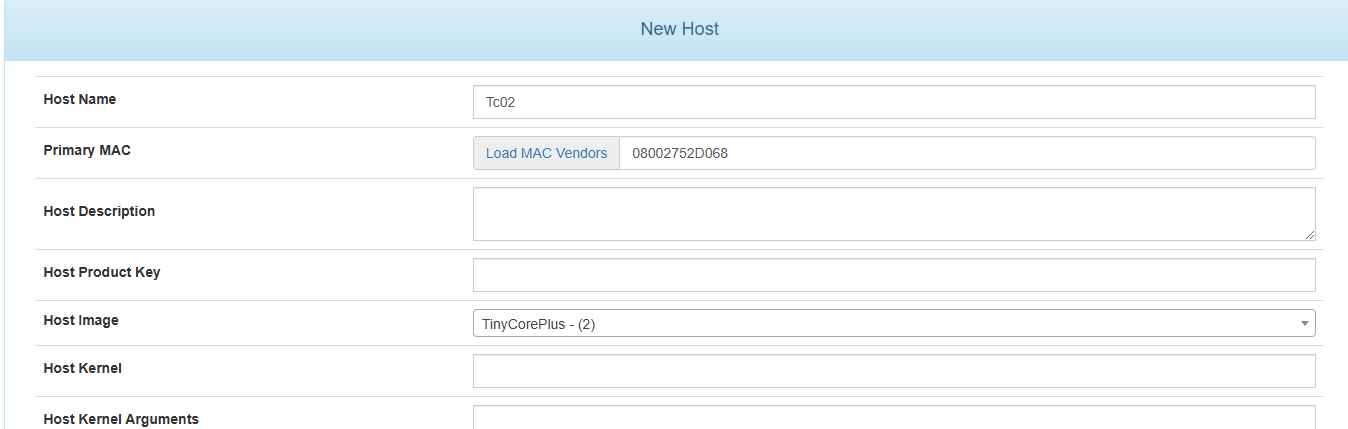Click the "Host Image" label
The height and width of the screenshot is (429, 1348).
tap(81, 320)
